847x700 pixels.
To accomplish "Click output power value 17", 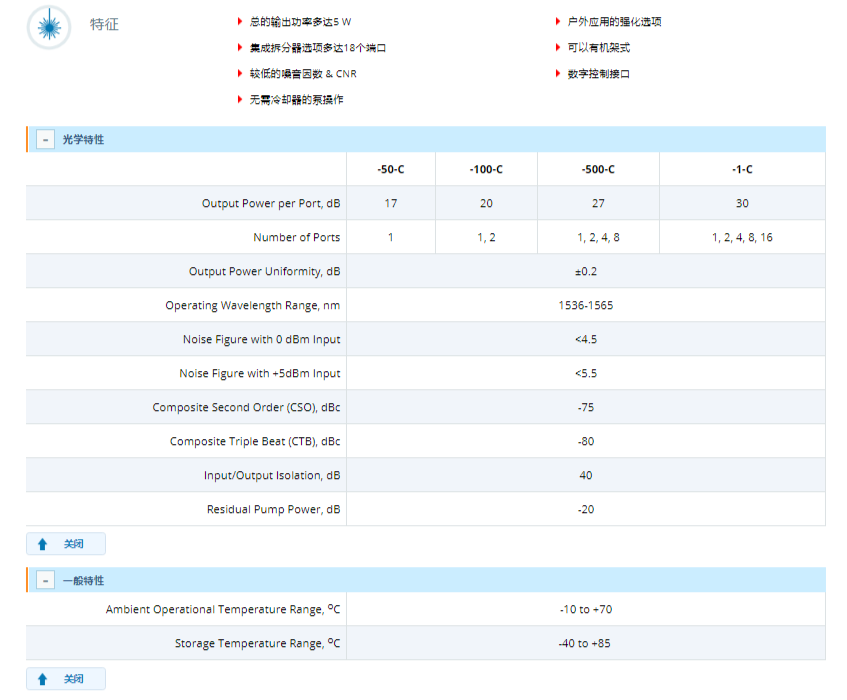I will [x=391, y=203].
